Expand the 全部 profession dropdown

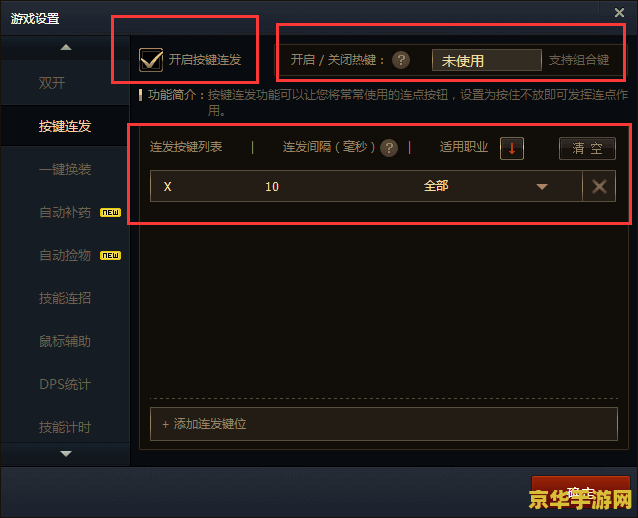[x=542, y=187]
